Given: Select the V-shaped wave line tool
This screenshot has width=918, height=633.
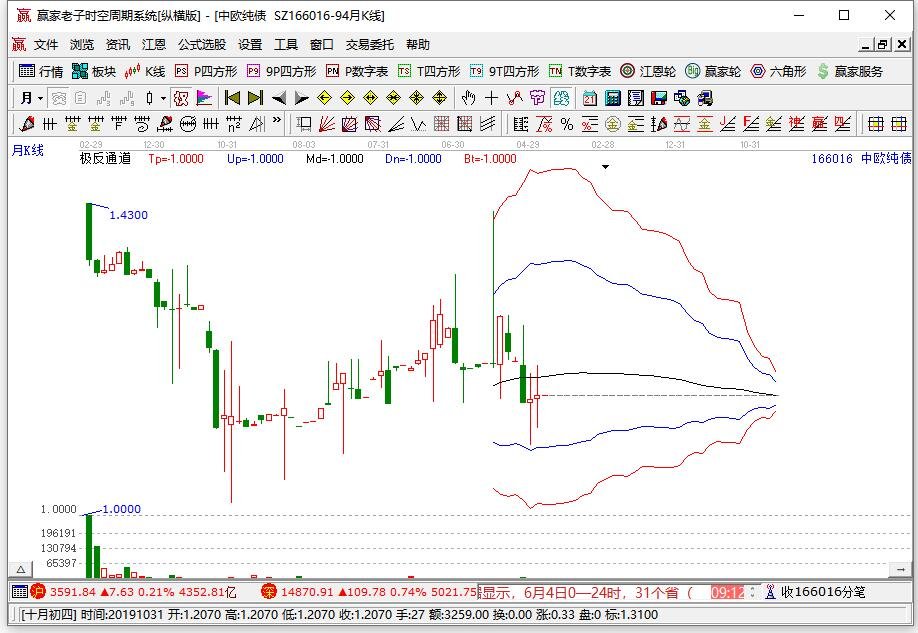Looking at the screenshot, I should pyautogui.click(x=419, y=124).
